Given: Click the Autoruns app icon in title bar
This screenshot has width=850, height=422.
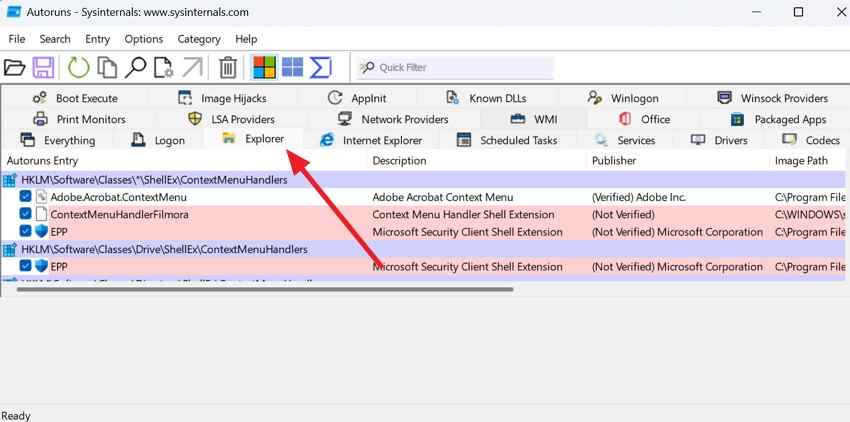Looking at the screenshot, I should click(14, 11).
